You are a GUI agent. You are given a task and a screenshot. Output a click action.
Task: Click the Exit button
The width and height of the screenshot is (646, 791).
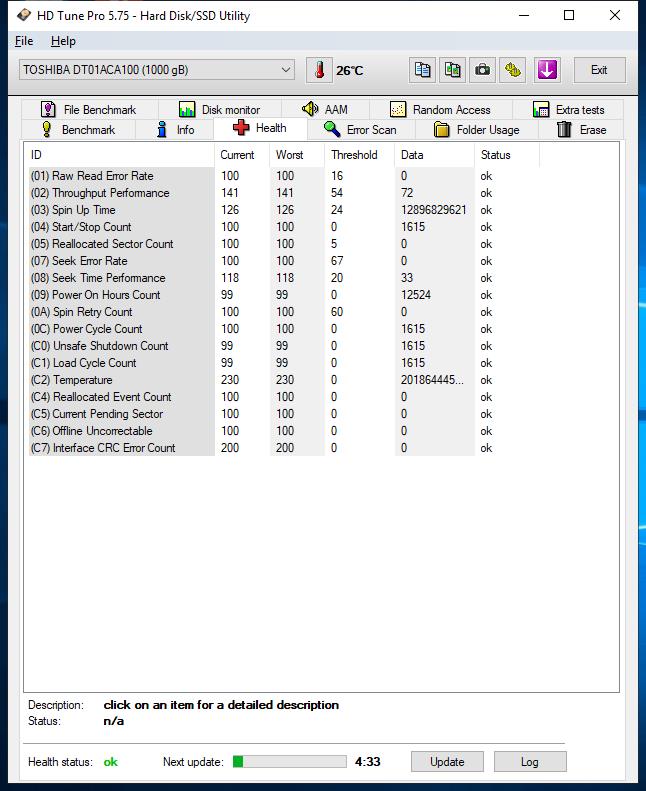coord(600,70)
